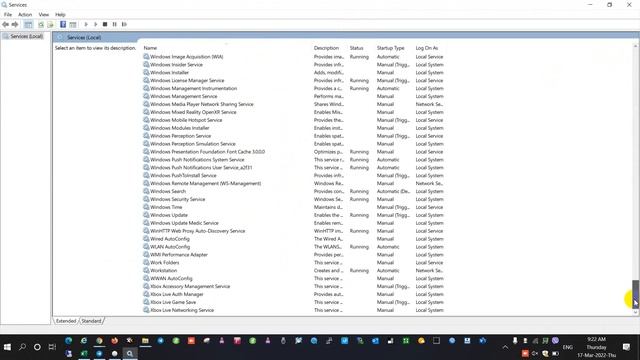This screenshot has width=640, height=360.
Task: Show hidden system tray icons chevron
Action: (505, 347)
